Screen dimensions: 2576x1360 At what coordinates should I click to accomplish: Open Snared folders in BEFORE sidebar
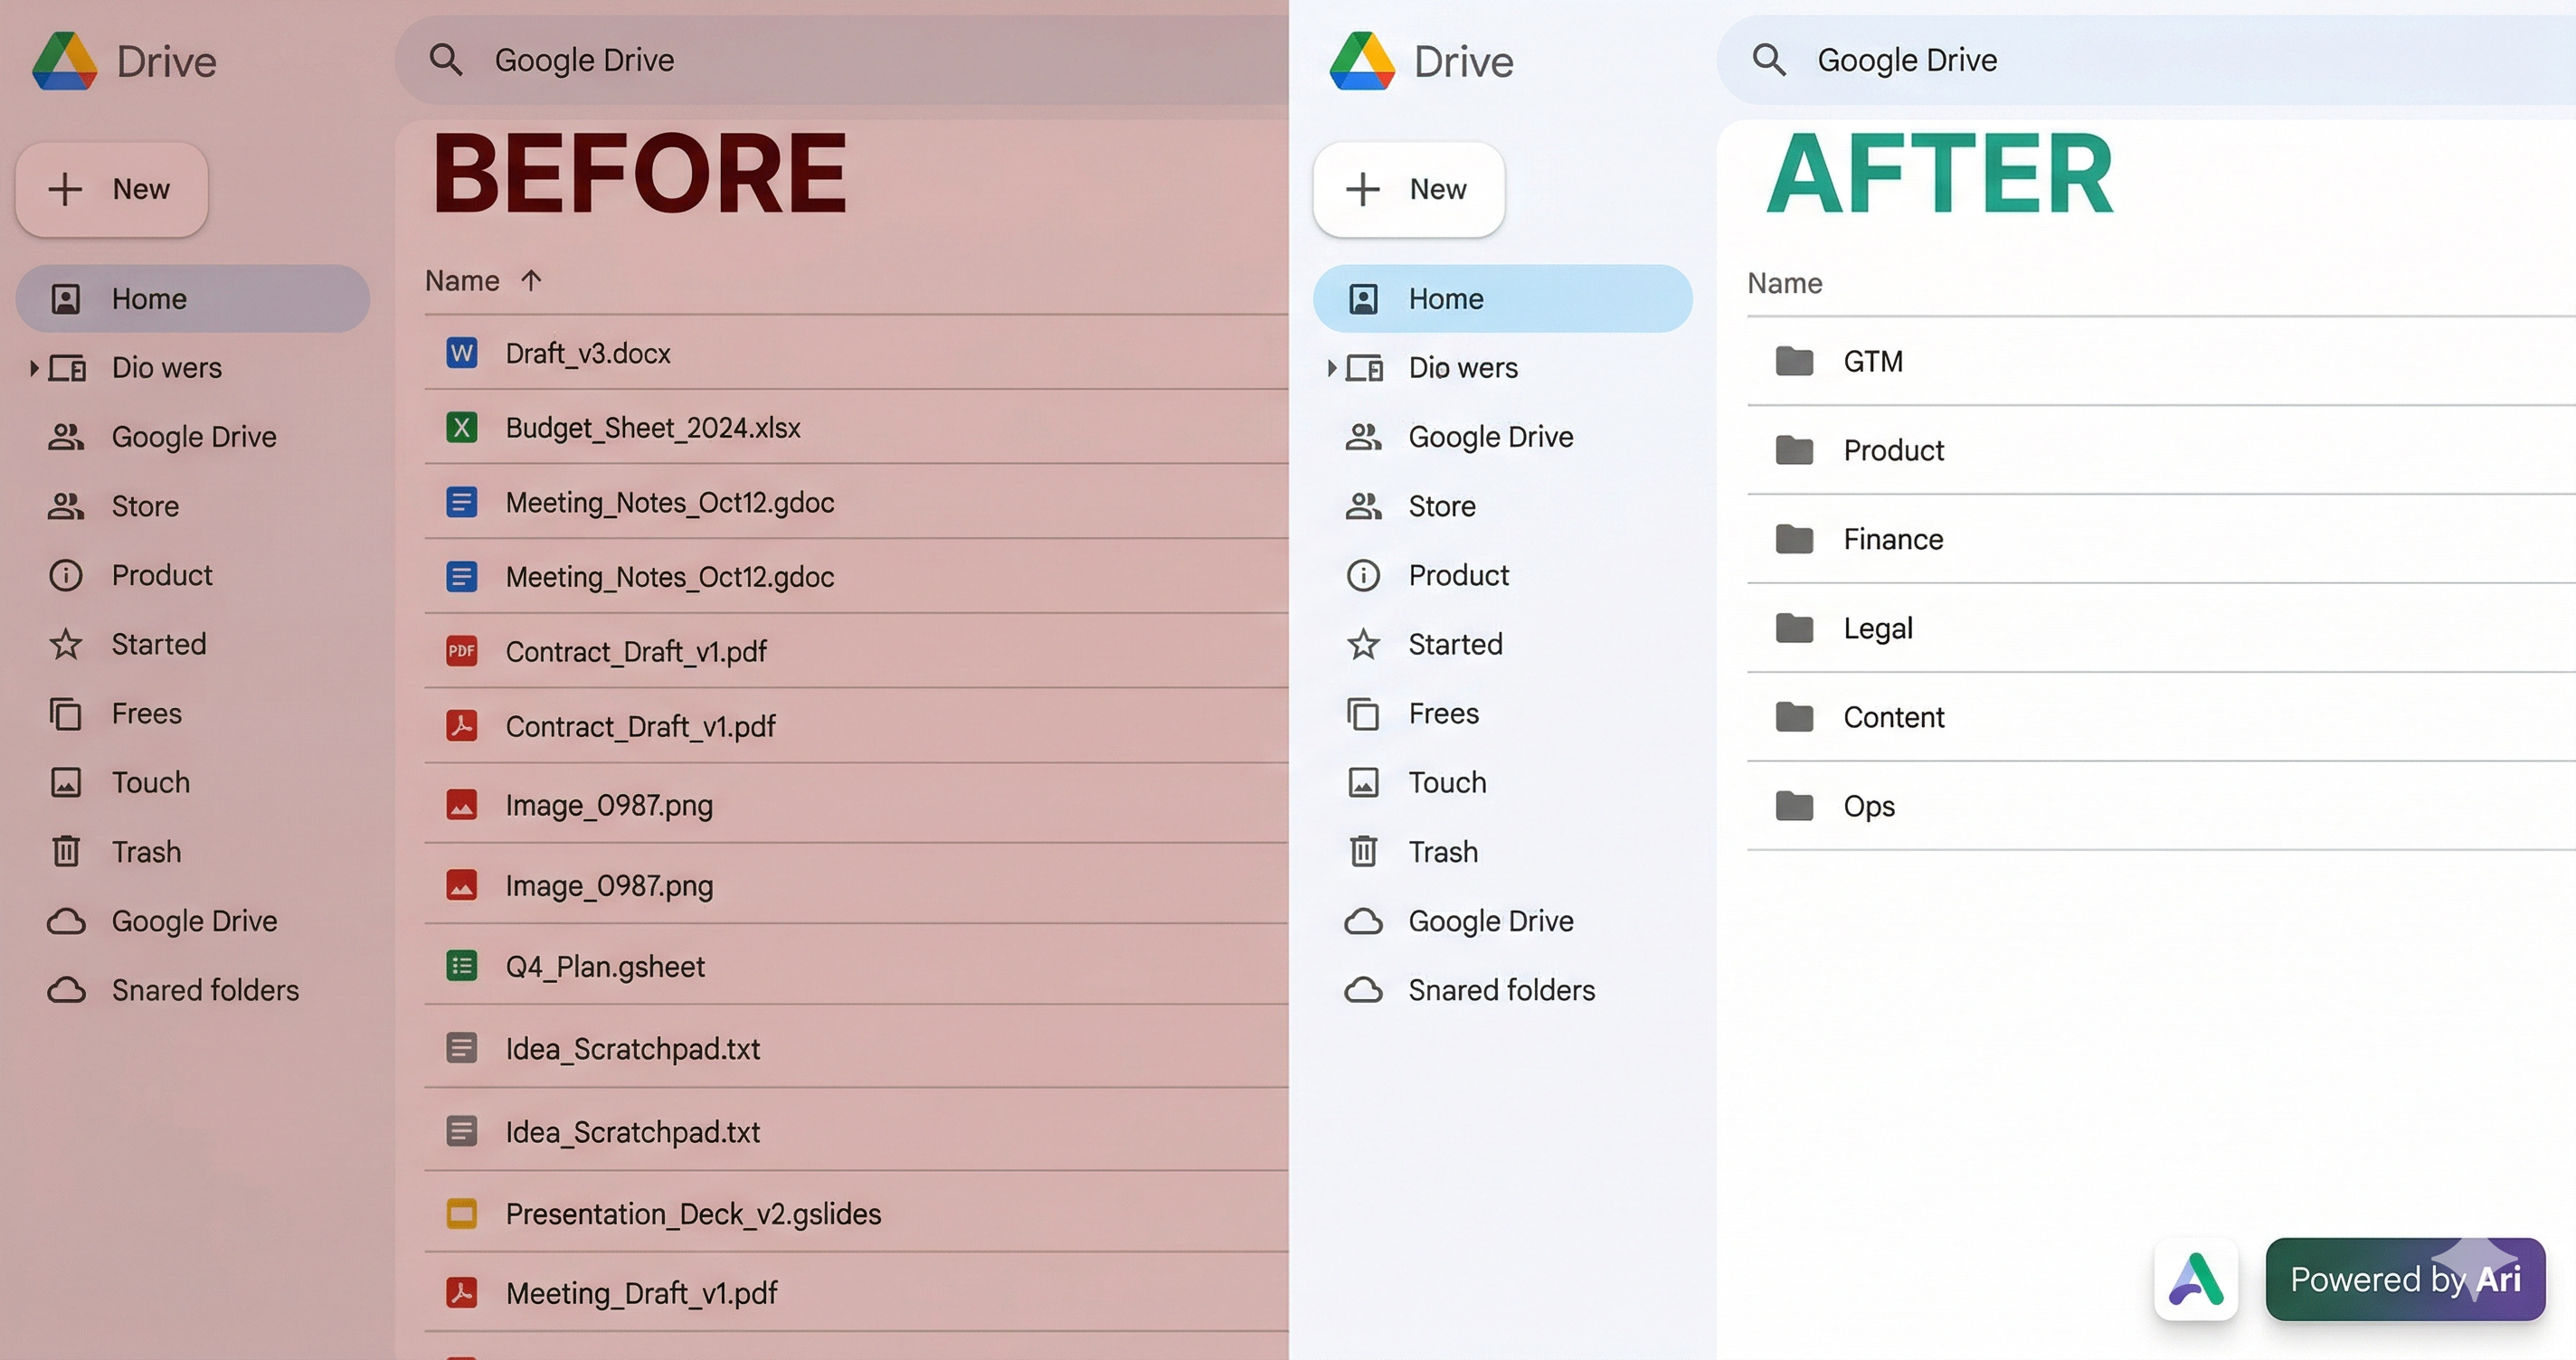(x=205, y=990)
